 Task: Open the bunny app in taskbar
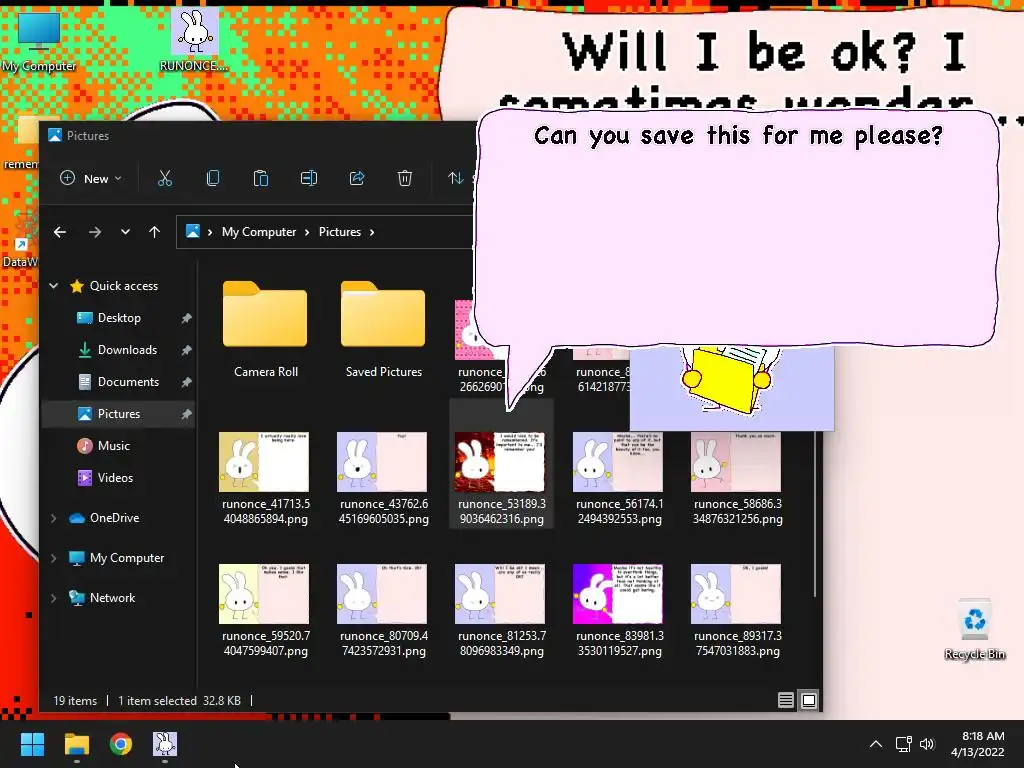click(165, 744)
